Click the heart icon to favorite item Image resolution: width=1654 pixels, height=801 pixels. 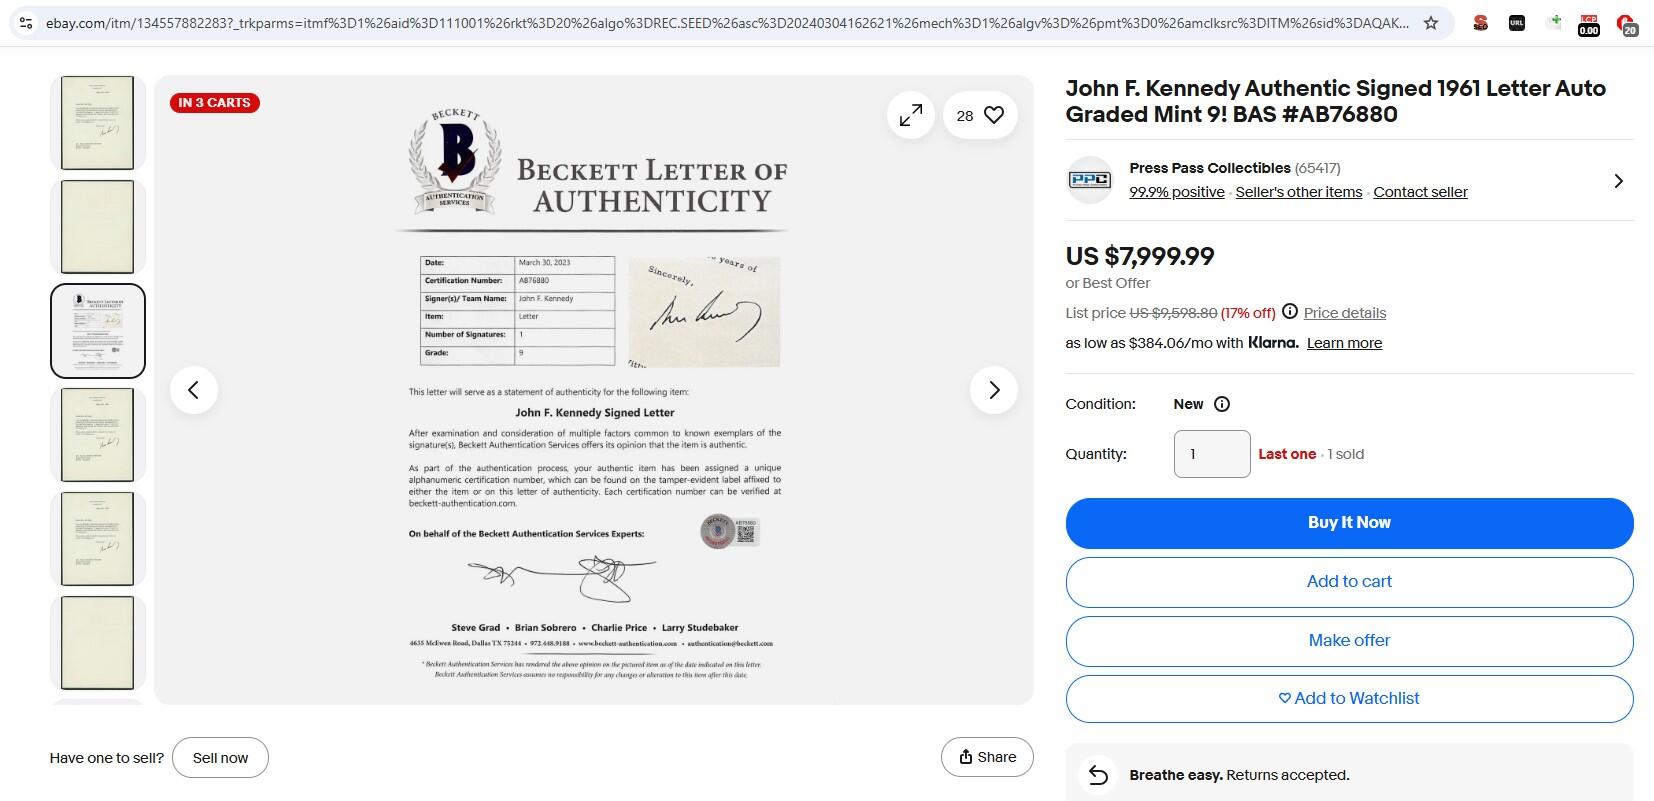pyautogui.click(x=994, y=116)
